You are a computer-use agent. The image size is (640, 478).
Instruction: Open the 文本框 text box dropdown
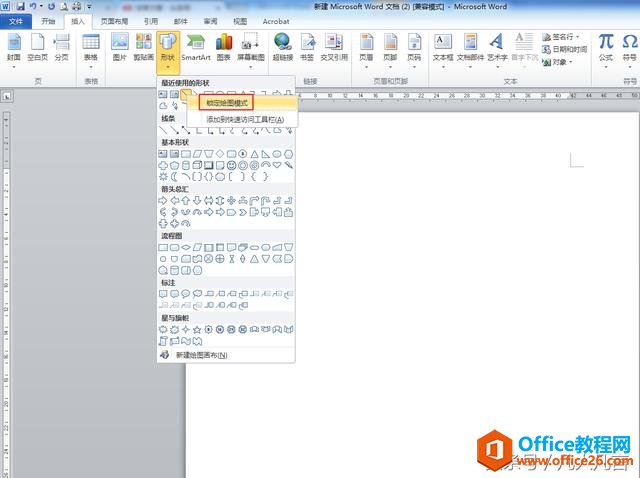tap(443, 51)
